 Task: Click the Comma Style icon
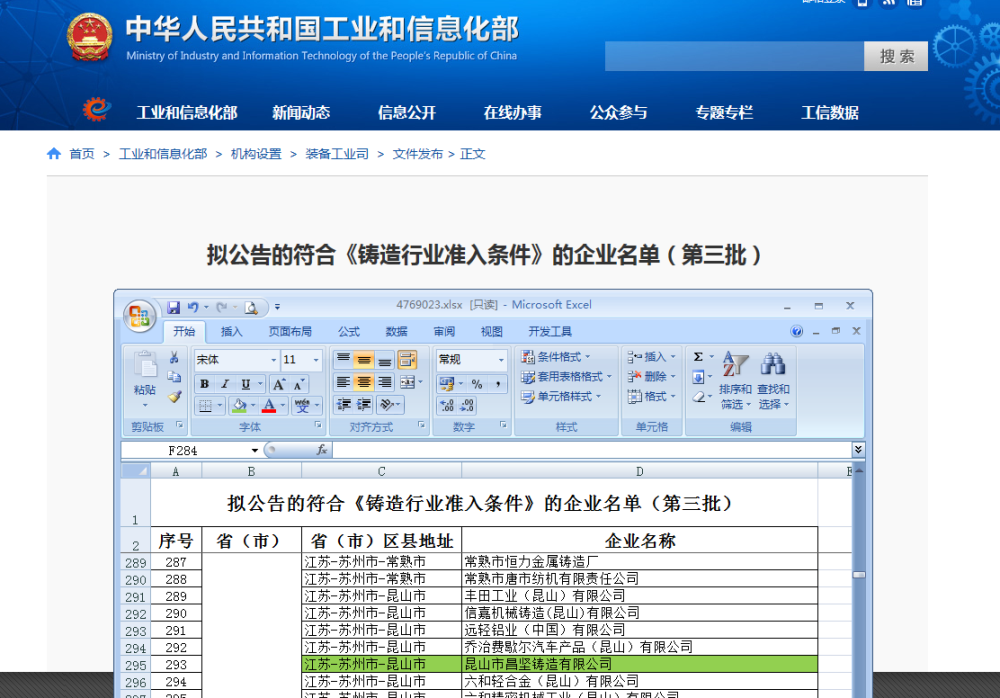coord(497,384)
